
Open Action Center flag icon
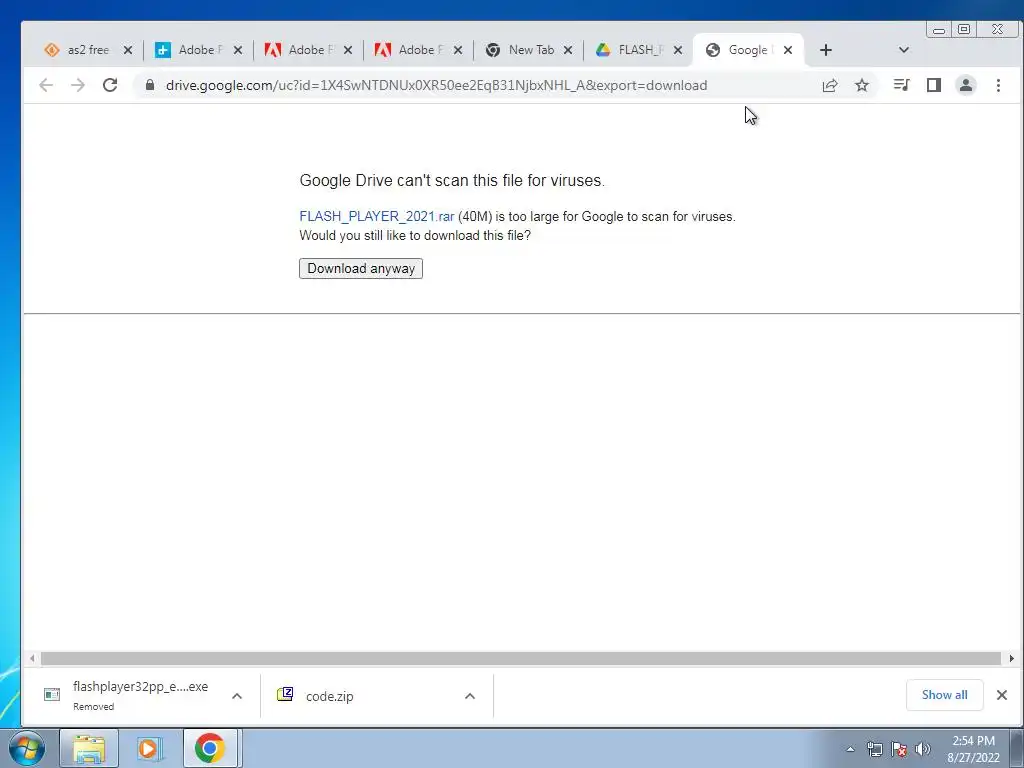pos(899,749)
